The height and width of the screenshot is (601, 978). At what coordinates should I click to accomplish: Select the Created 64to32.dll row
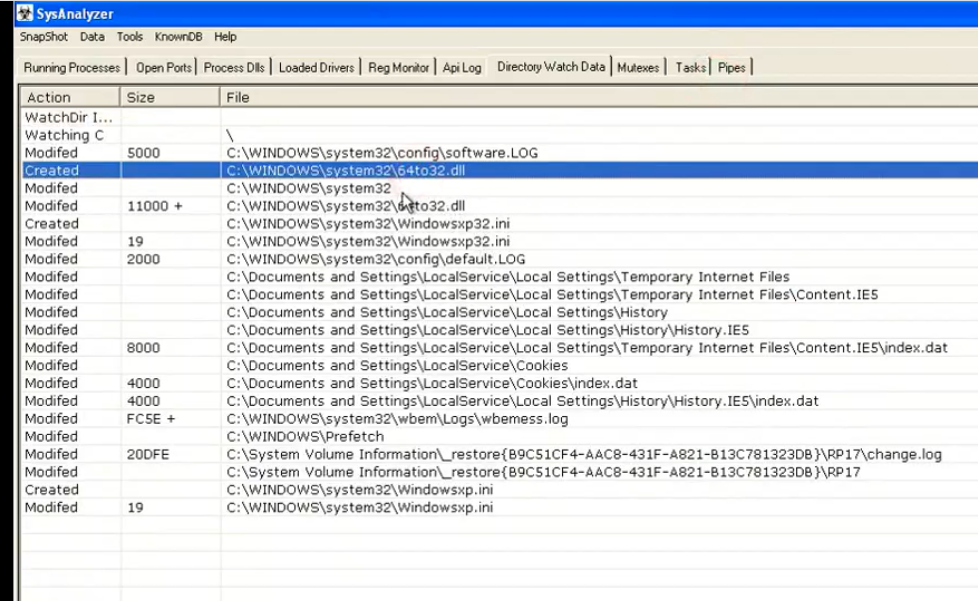coord(500,170)
